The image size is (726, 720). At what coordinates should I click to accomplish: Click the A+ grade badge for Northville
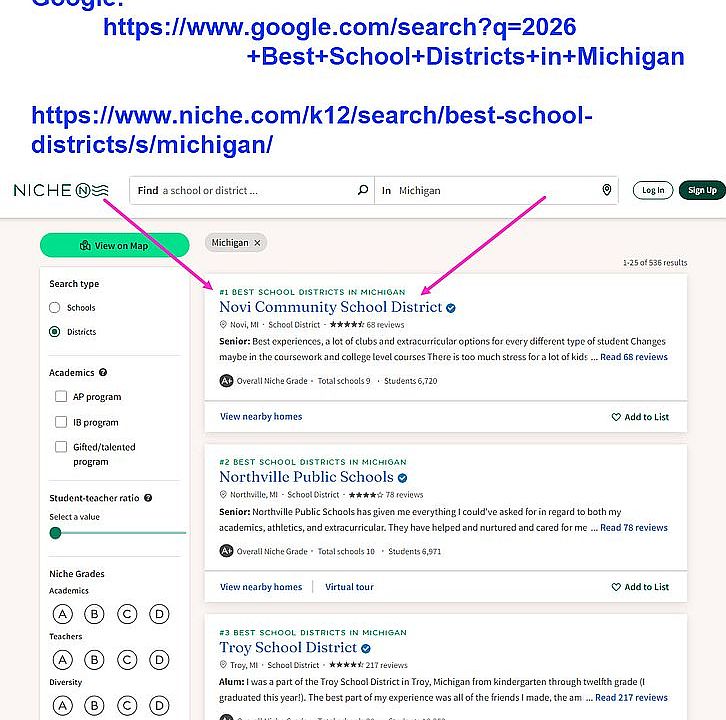tap(226, 551)
